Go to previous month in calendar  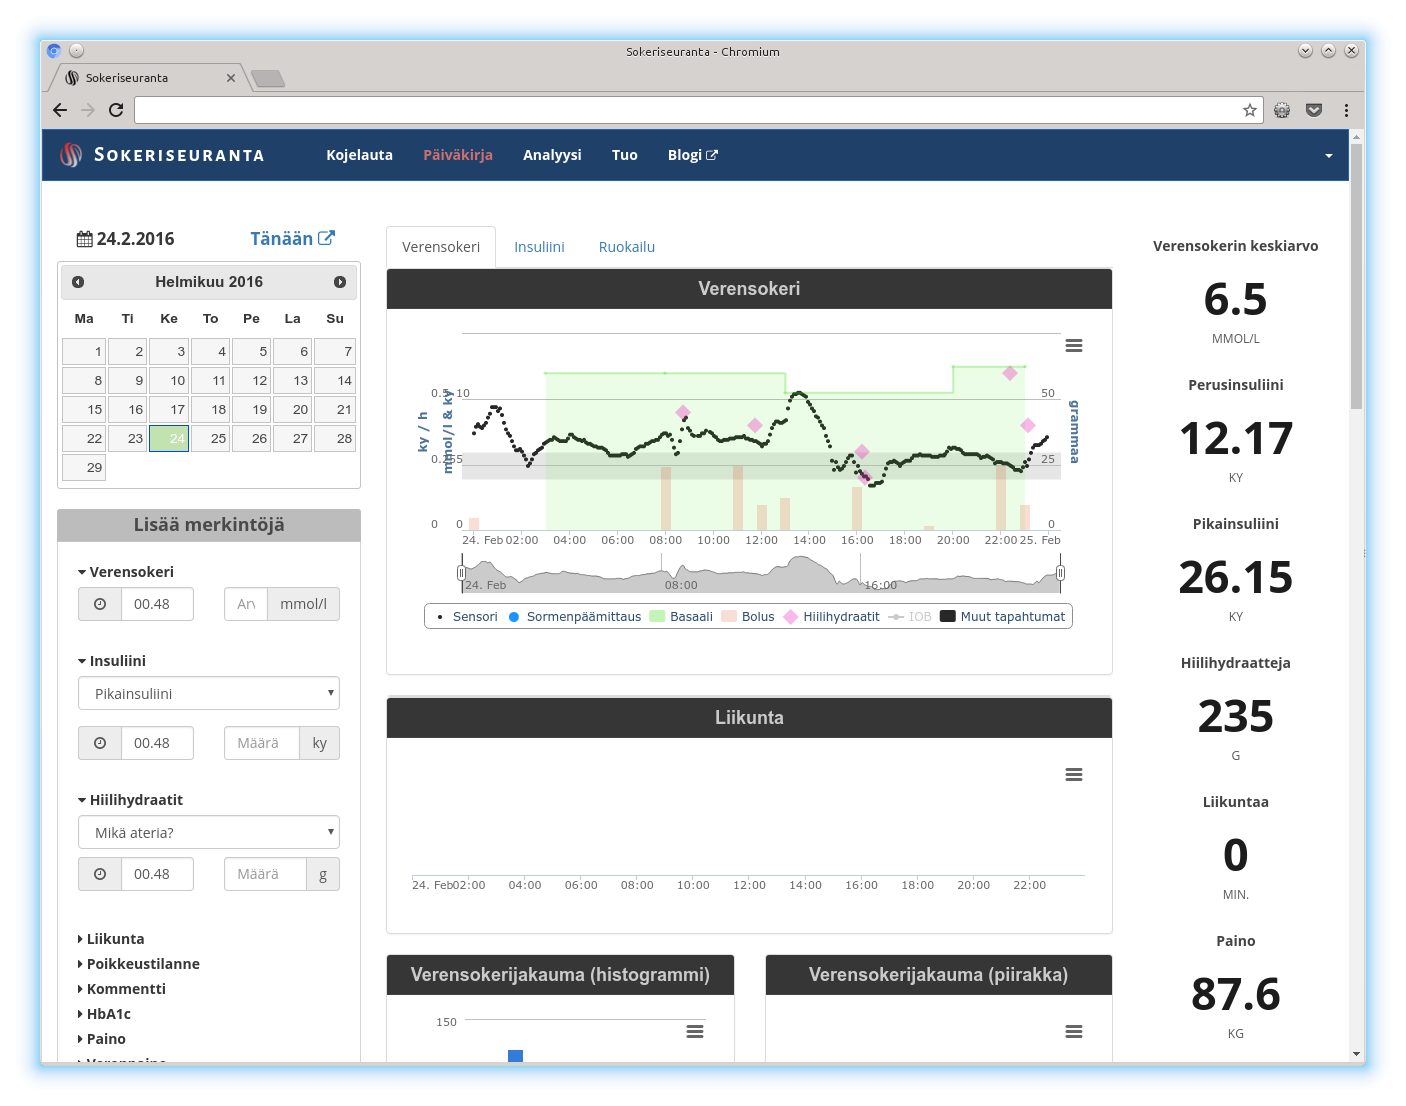pyautogui.click(x=78, y=282)
